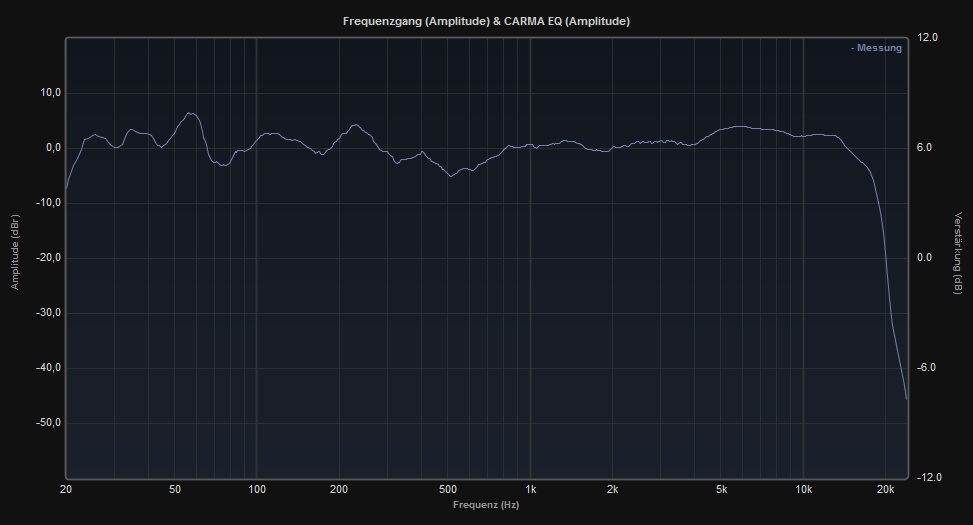This screenshot has width=973, height=525.
Task: Click the 0,0 amplitude tick on left axis
Action: [51, 148]
